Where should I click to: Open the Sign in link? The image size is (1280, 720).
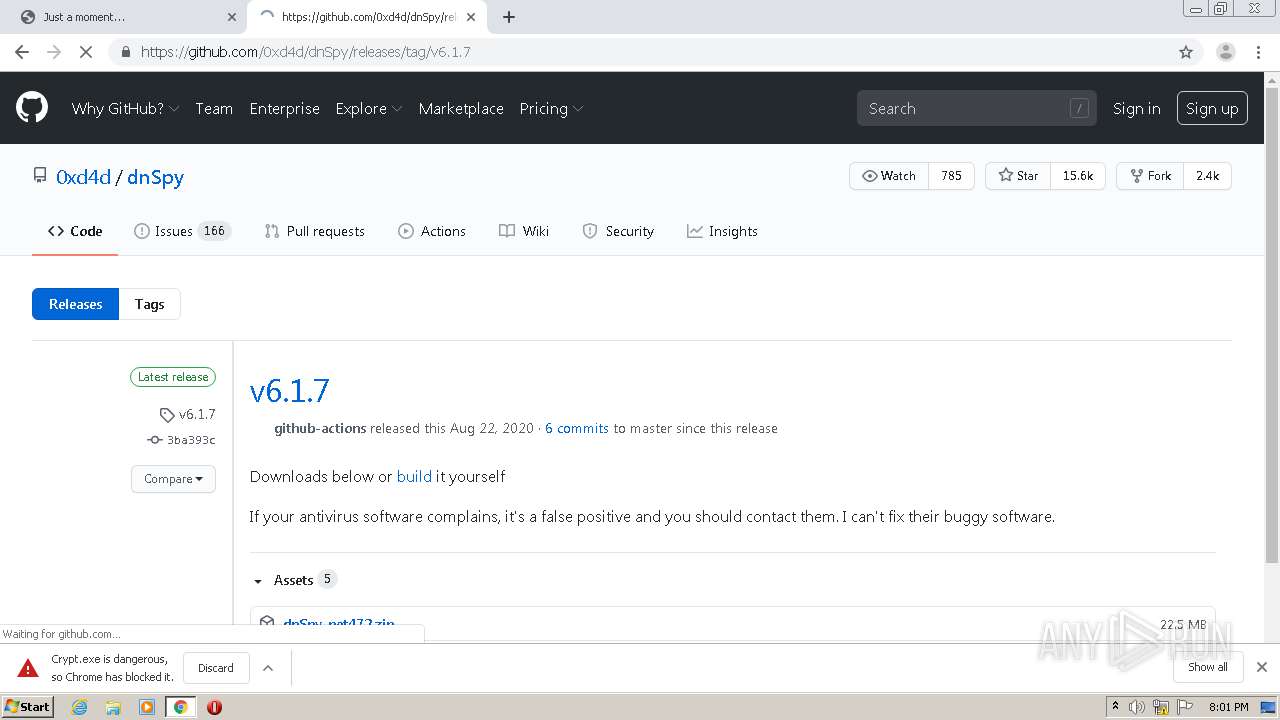(x=1136, y=108)
